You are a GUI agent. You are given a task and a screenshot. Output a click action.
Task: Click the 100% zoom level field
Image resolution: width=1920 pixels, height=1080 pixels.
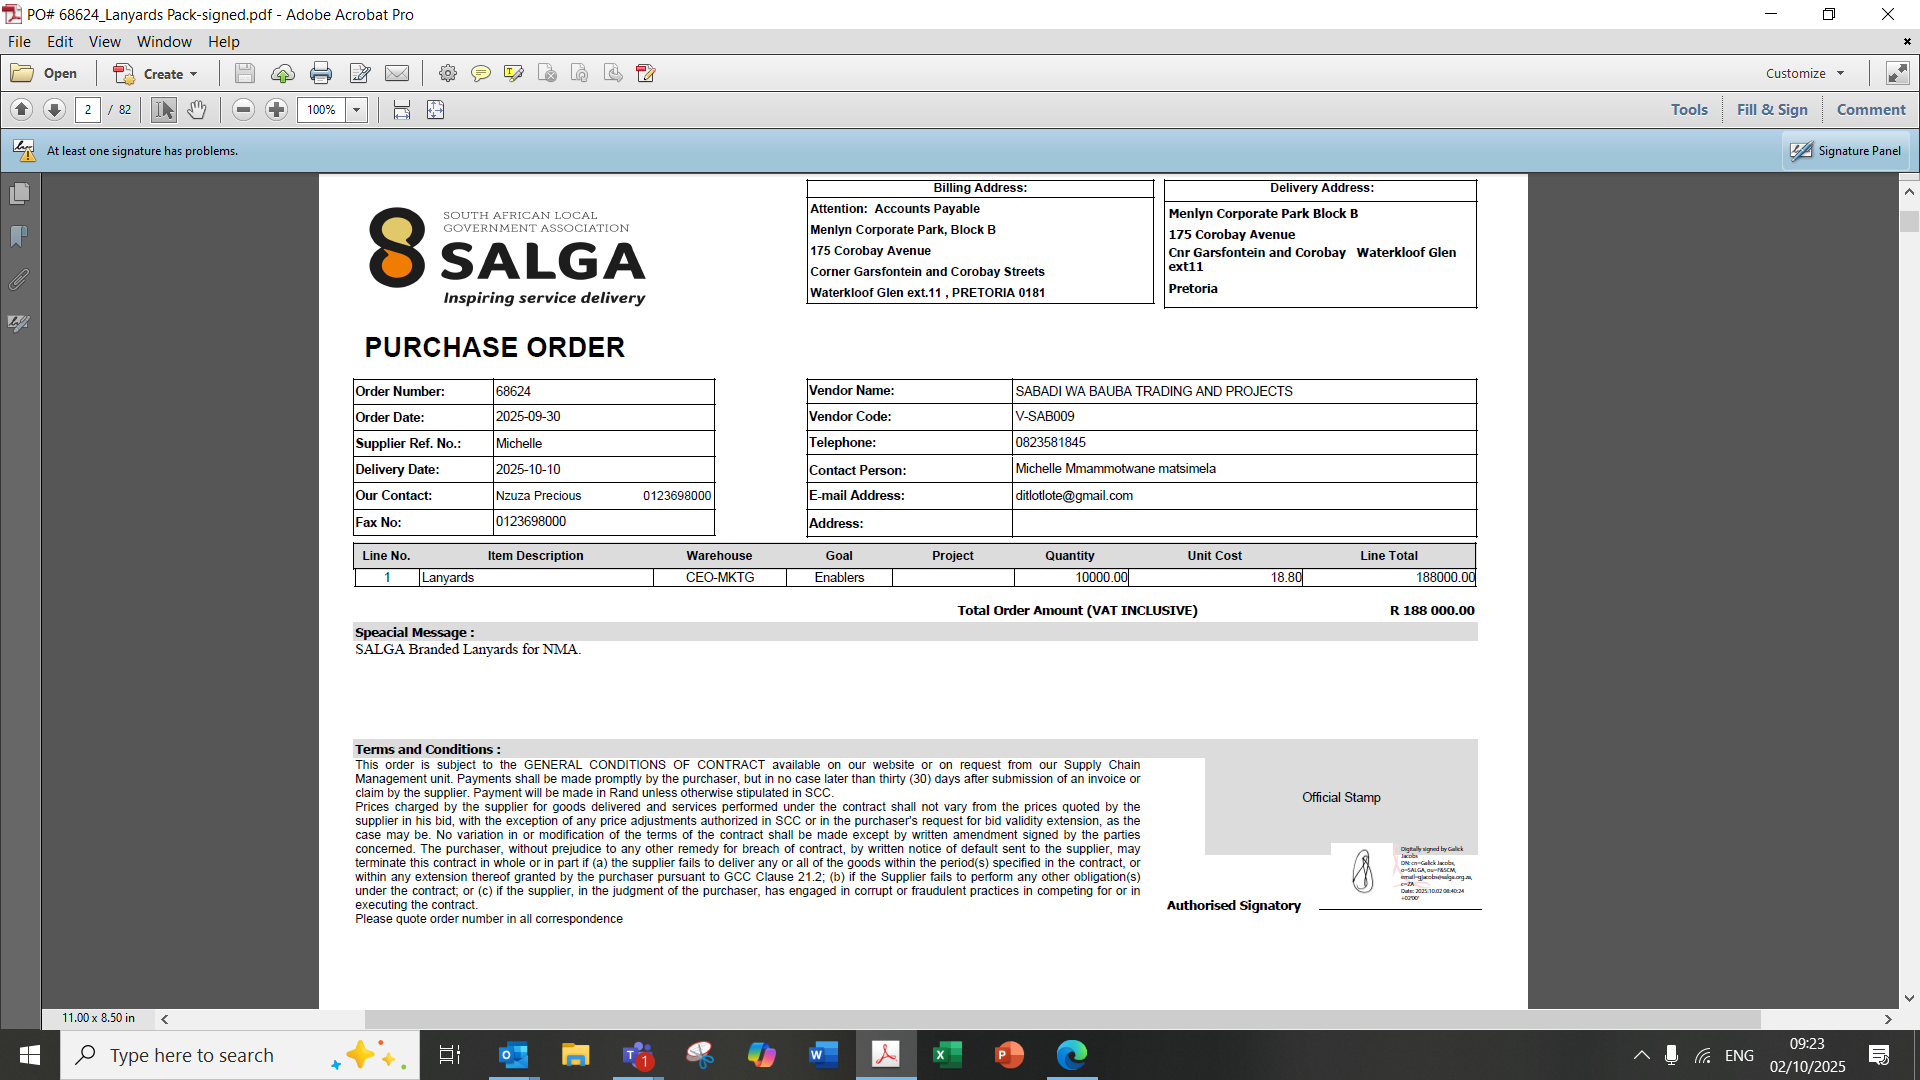coord(321,110)
